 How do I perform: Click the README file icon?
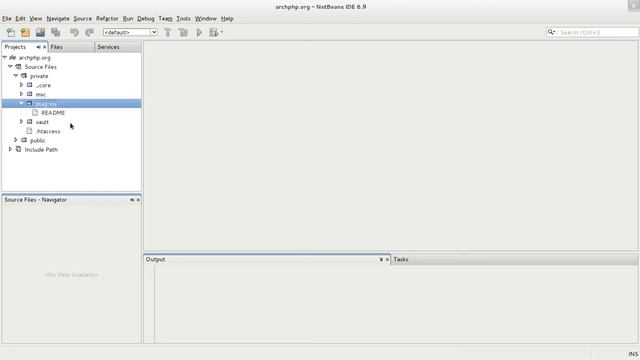[x=35, y=112]
